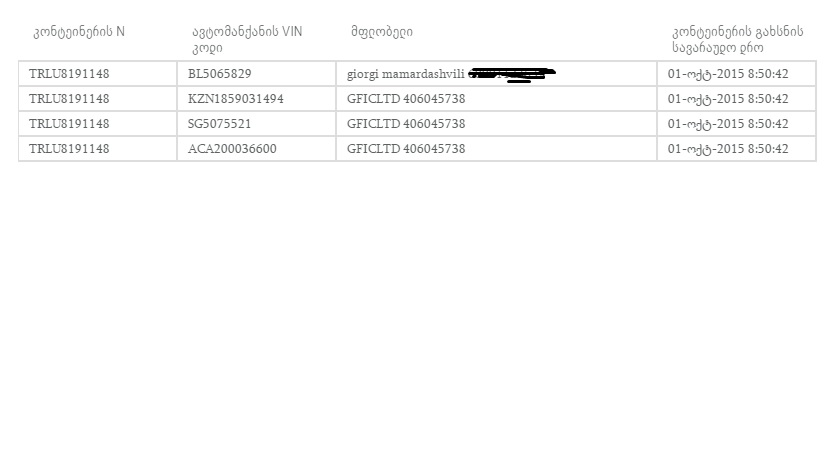The height and width of the screenshot is (460, 836).
Task: Select VIN code ACA200036600 cell
Action: coord(256,149)
